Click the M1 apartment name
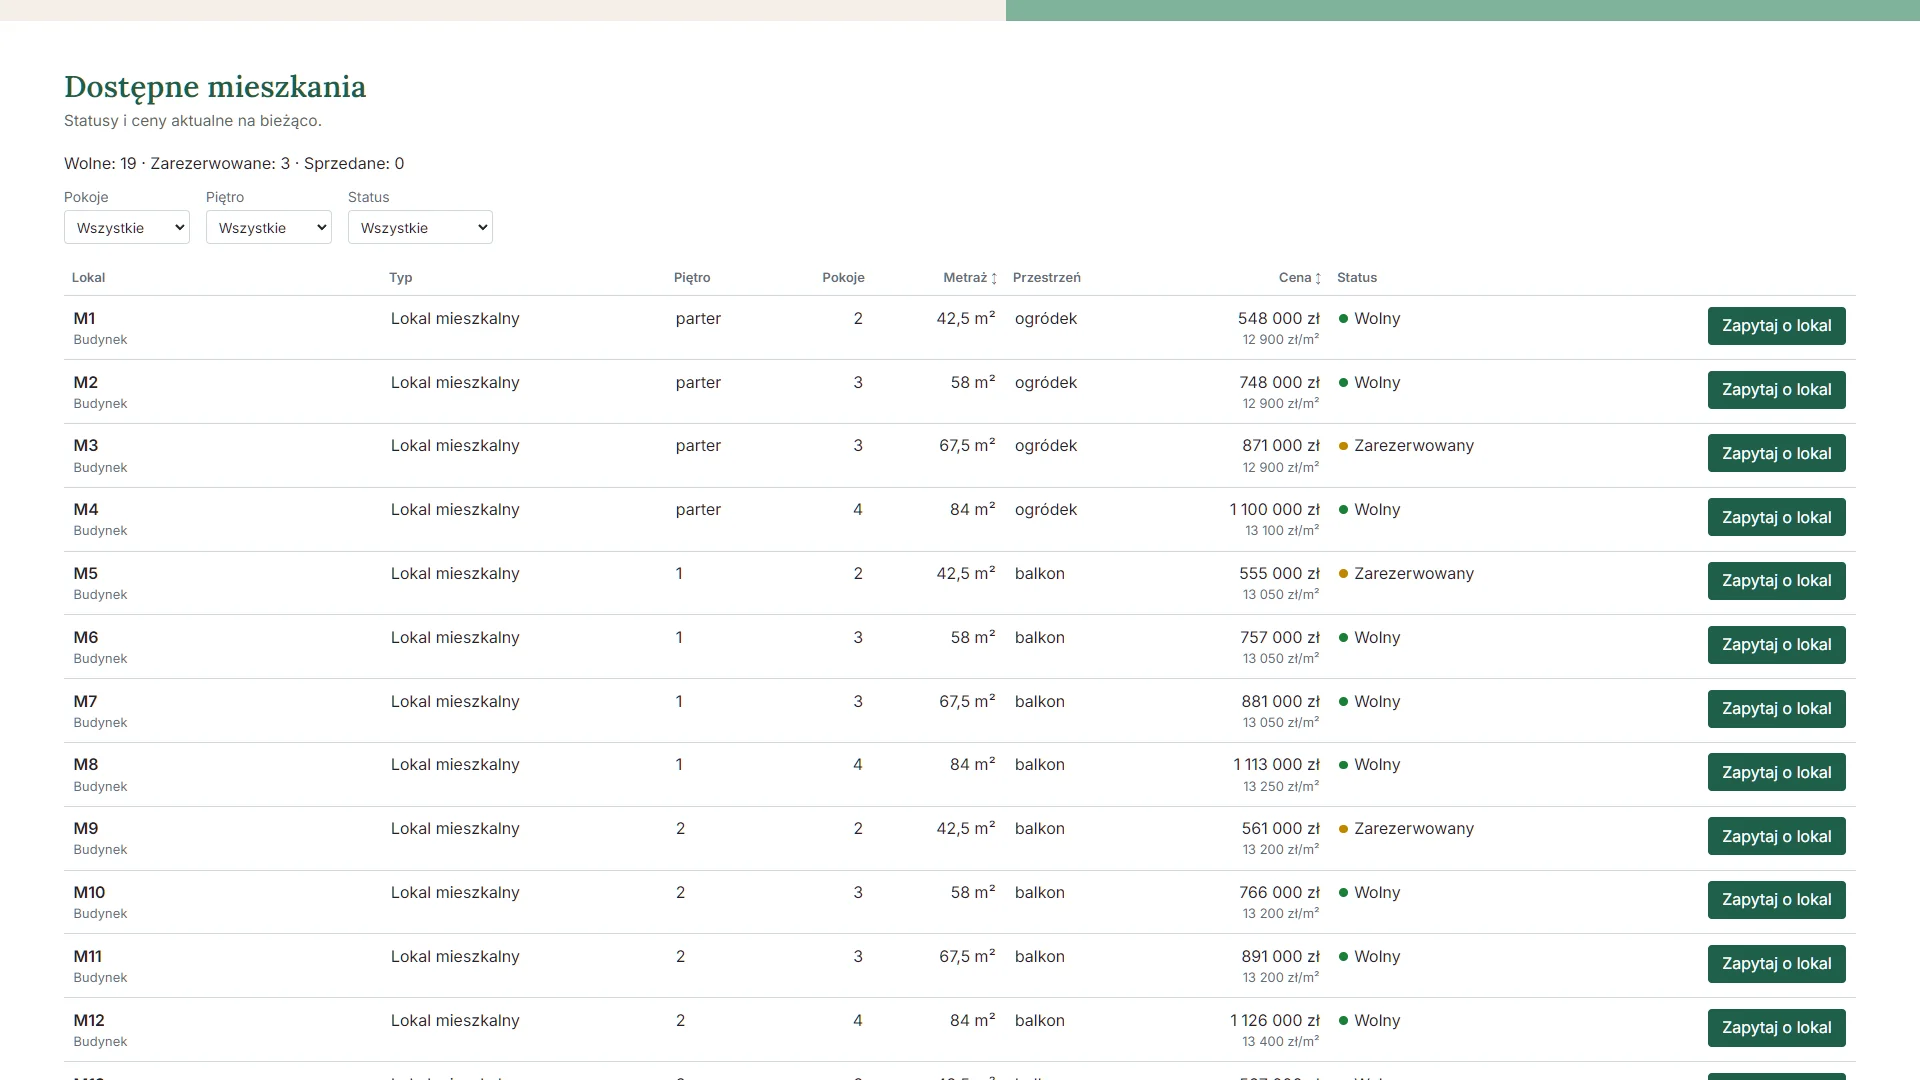The height and width of the screenshot is (1080, 1920). pos(84,319)
